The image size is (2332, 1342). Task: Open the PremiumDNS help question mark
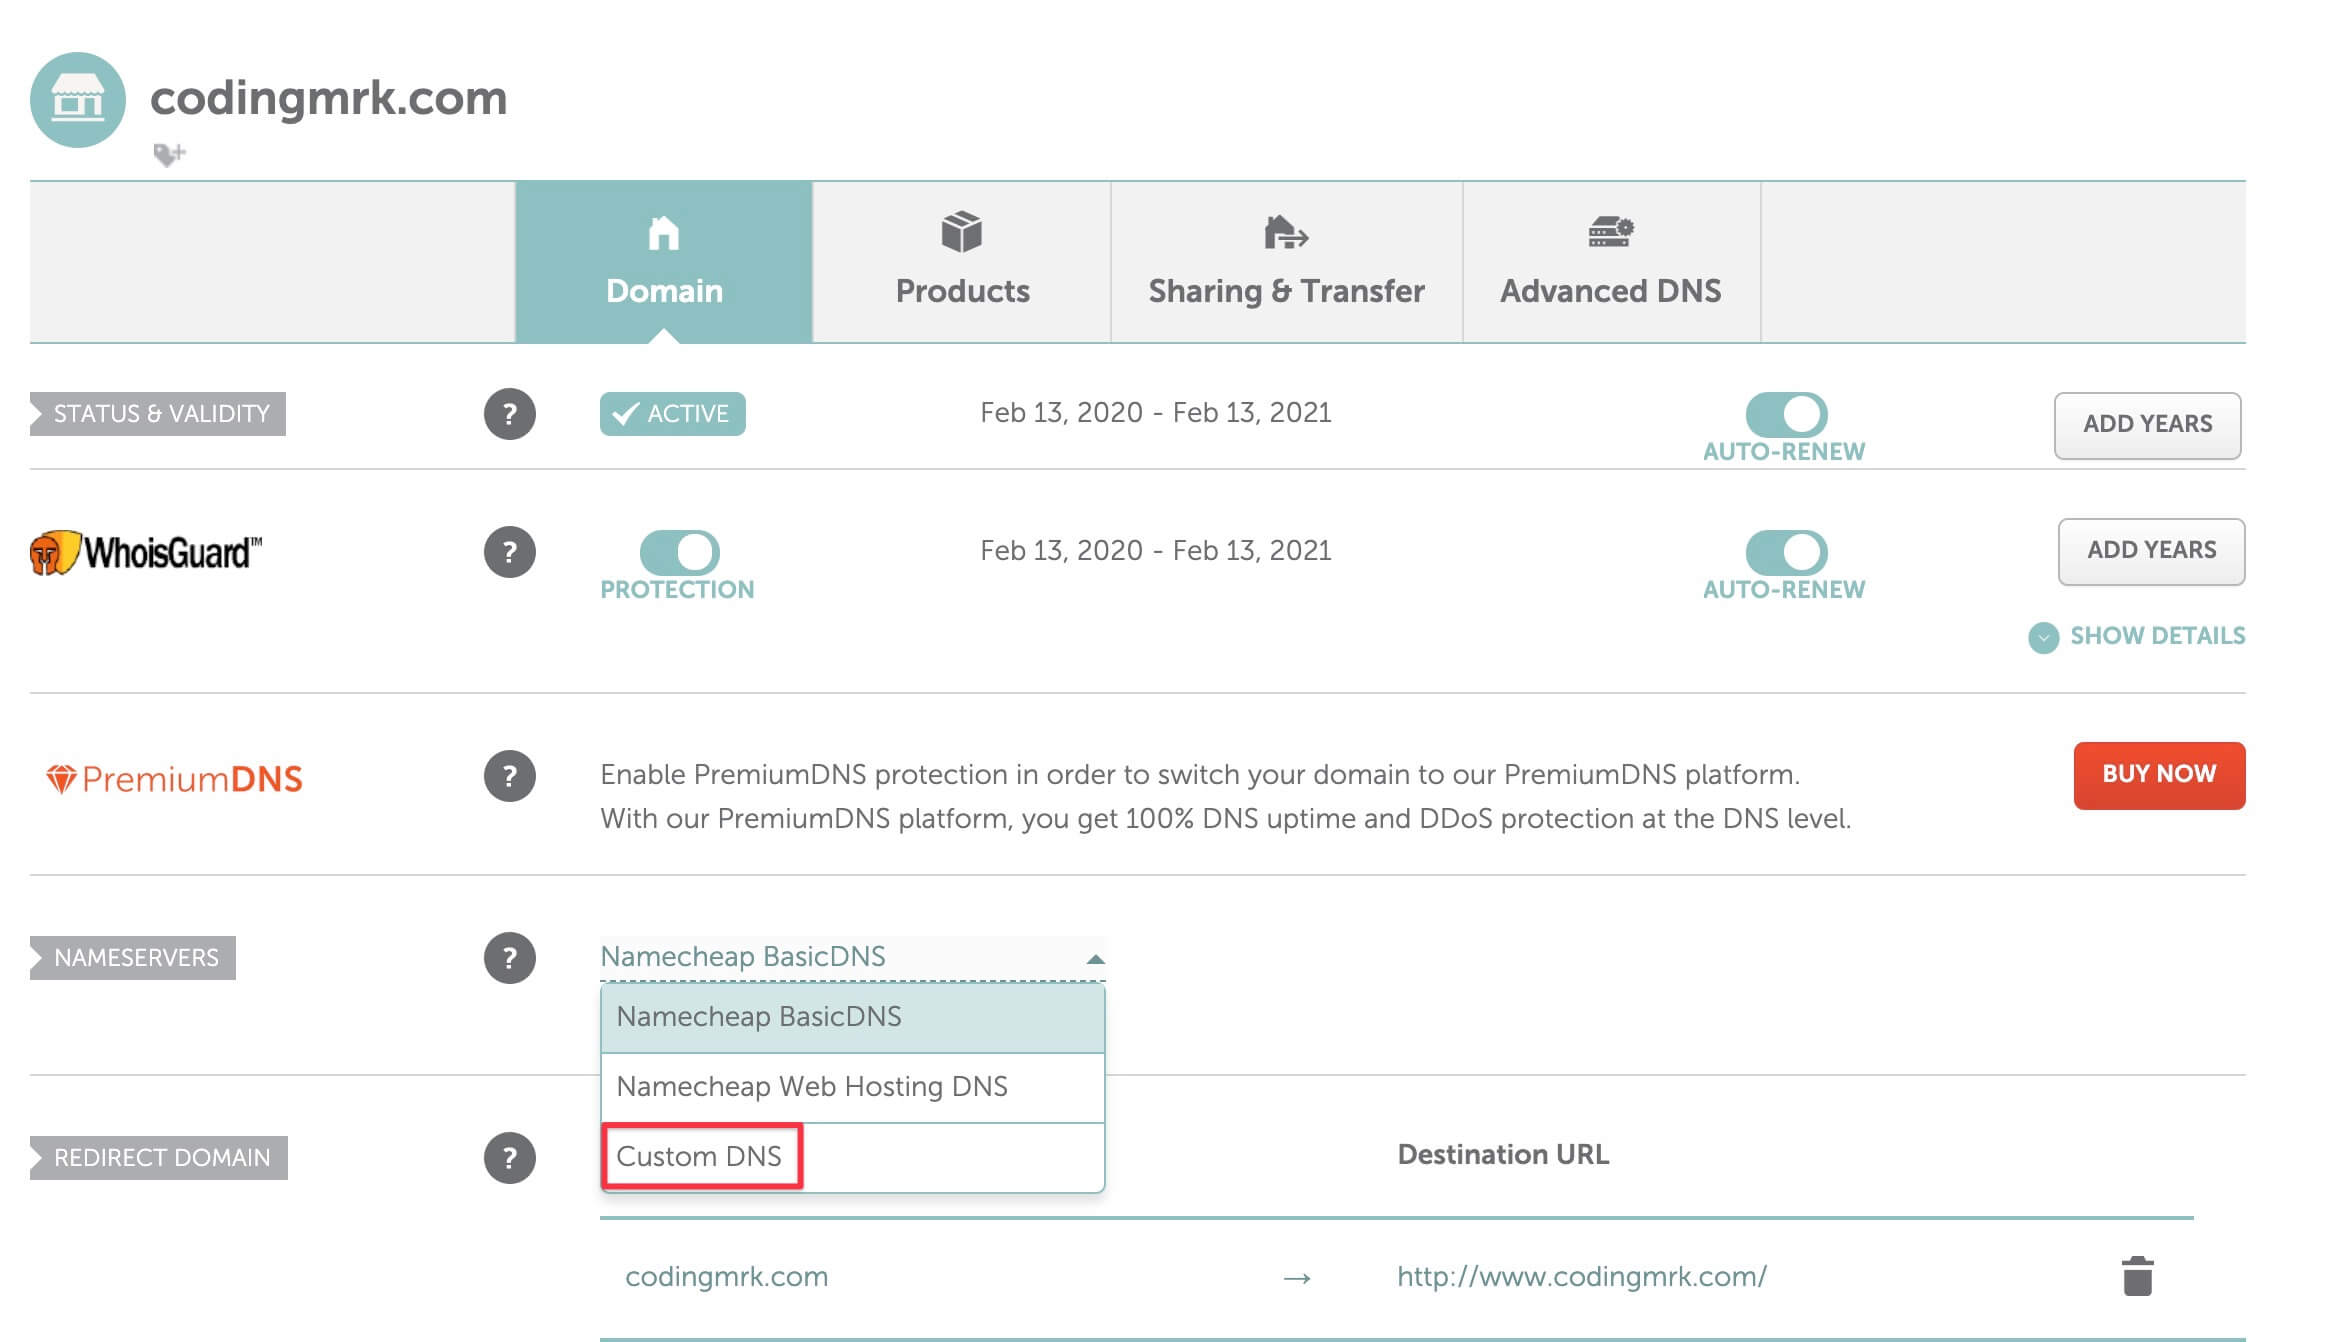tap(510, 776)
